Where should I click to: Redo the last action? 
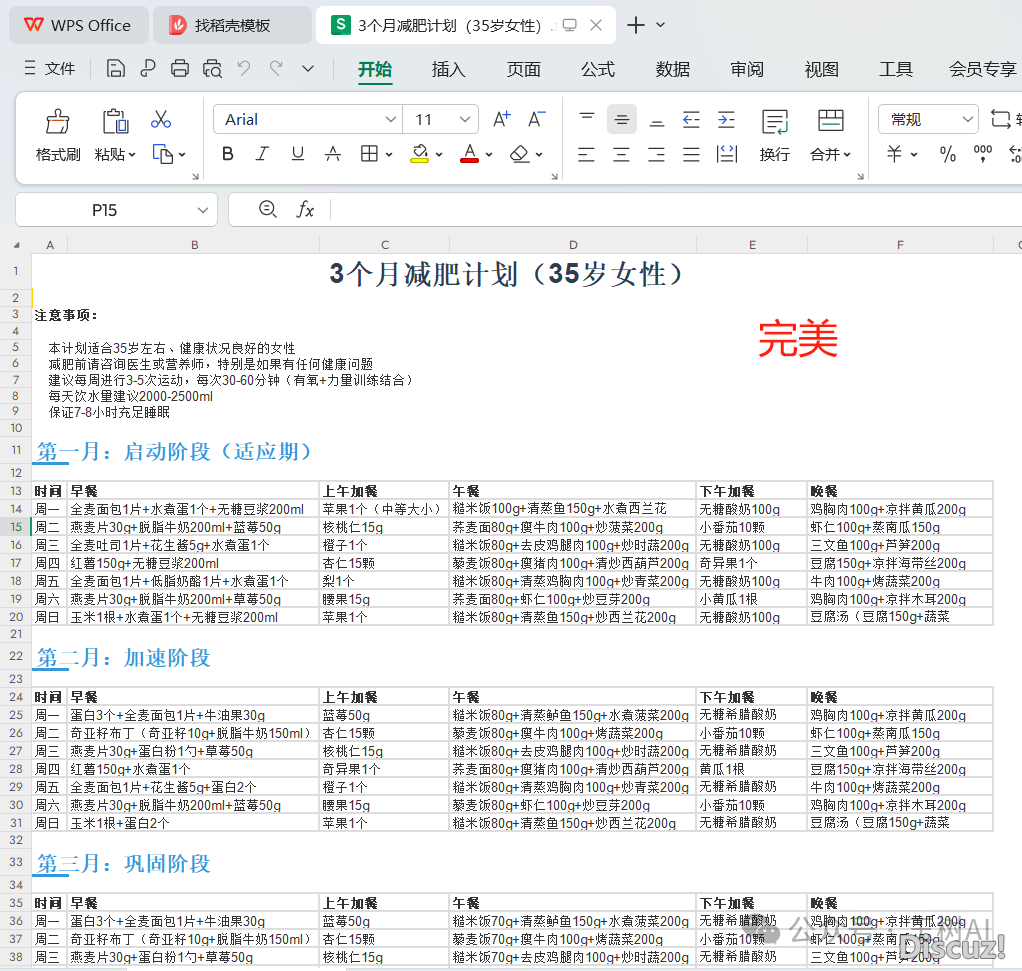276,68
